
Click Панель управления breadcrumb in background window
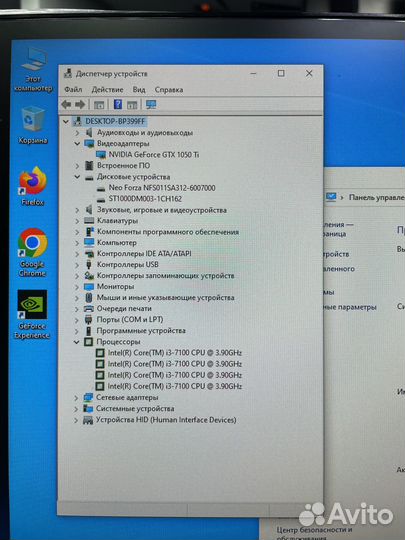377,198
